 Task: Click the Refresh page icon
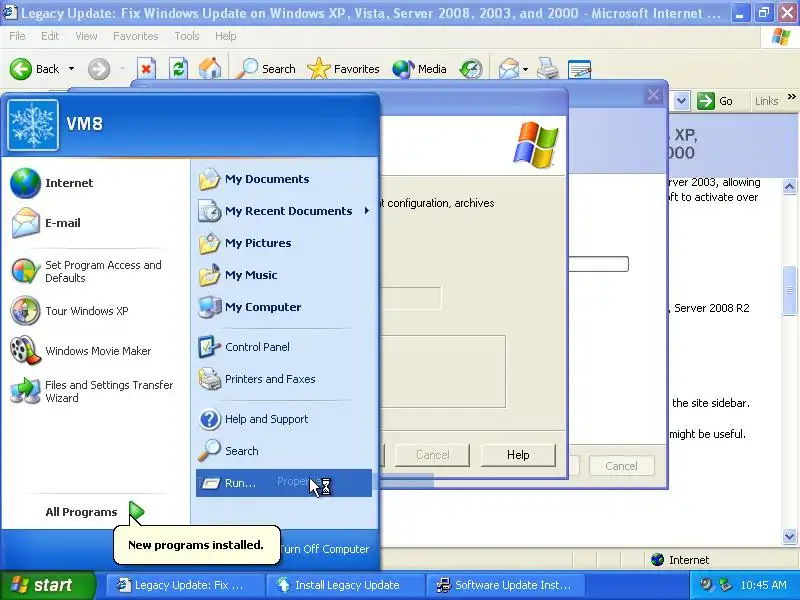click(178, 69)
